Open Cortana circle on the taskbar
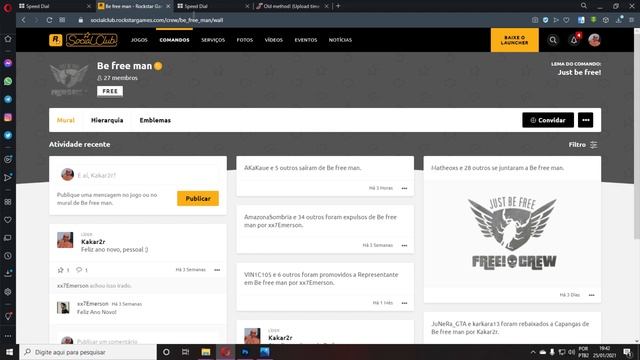Screen dimensions: 640x360 (x=166, y=352)
